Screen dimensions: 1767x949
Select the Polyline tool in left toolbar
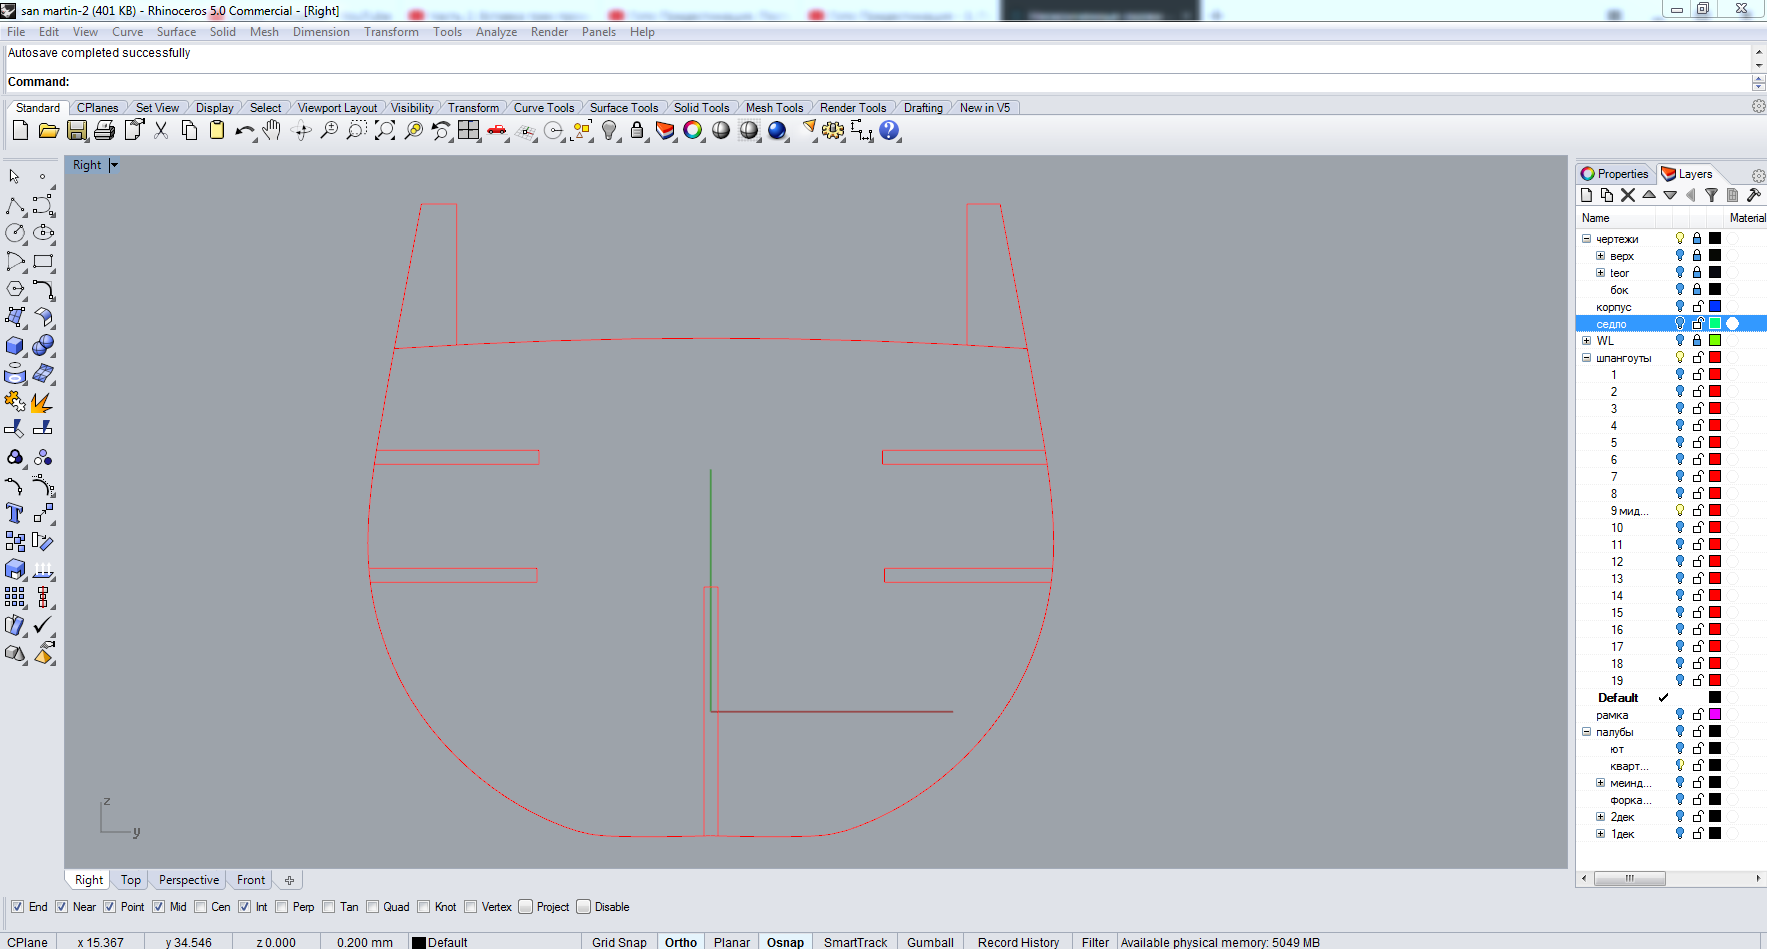click(x=15, y=206)
